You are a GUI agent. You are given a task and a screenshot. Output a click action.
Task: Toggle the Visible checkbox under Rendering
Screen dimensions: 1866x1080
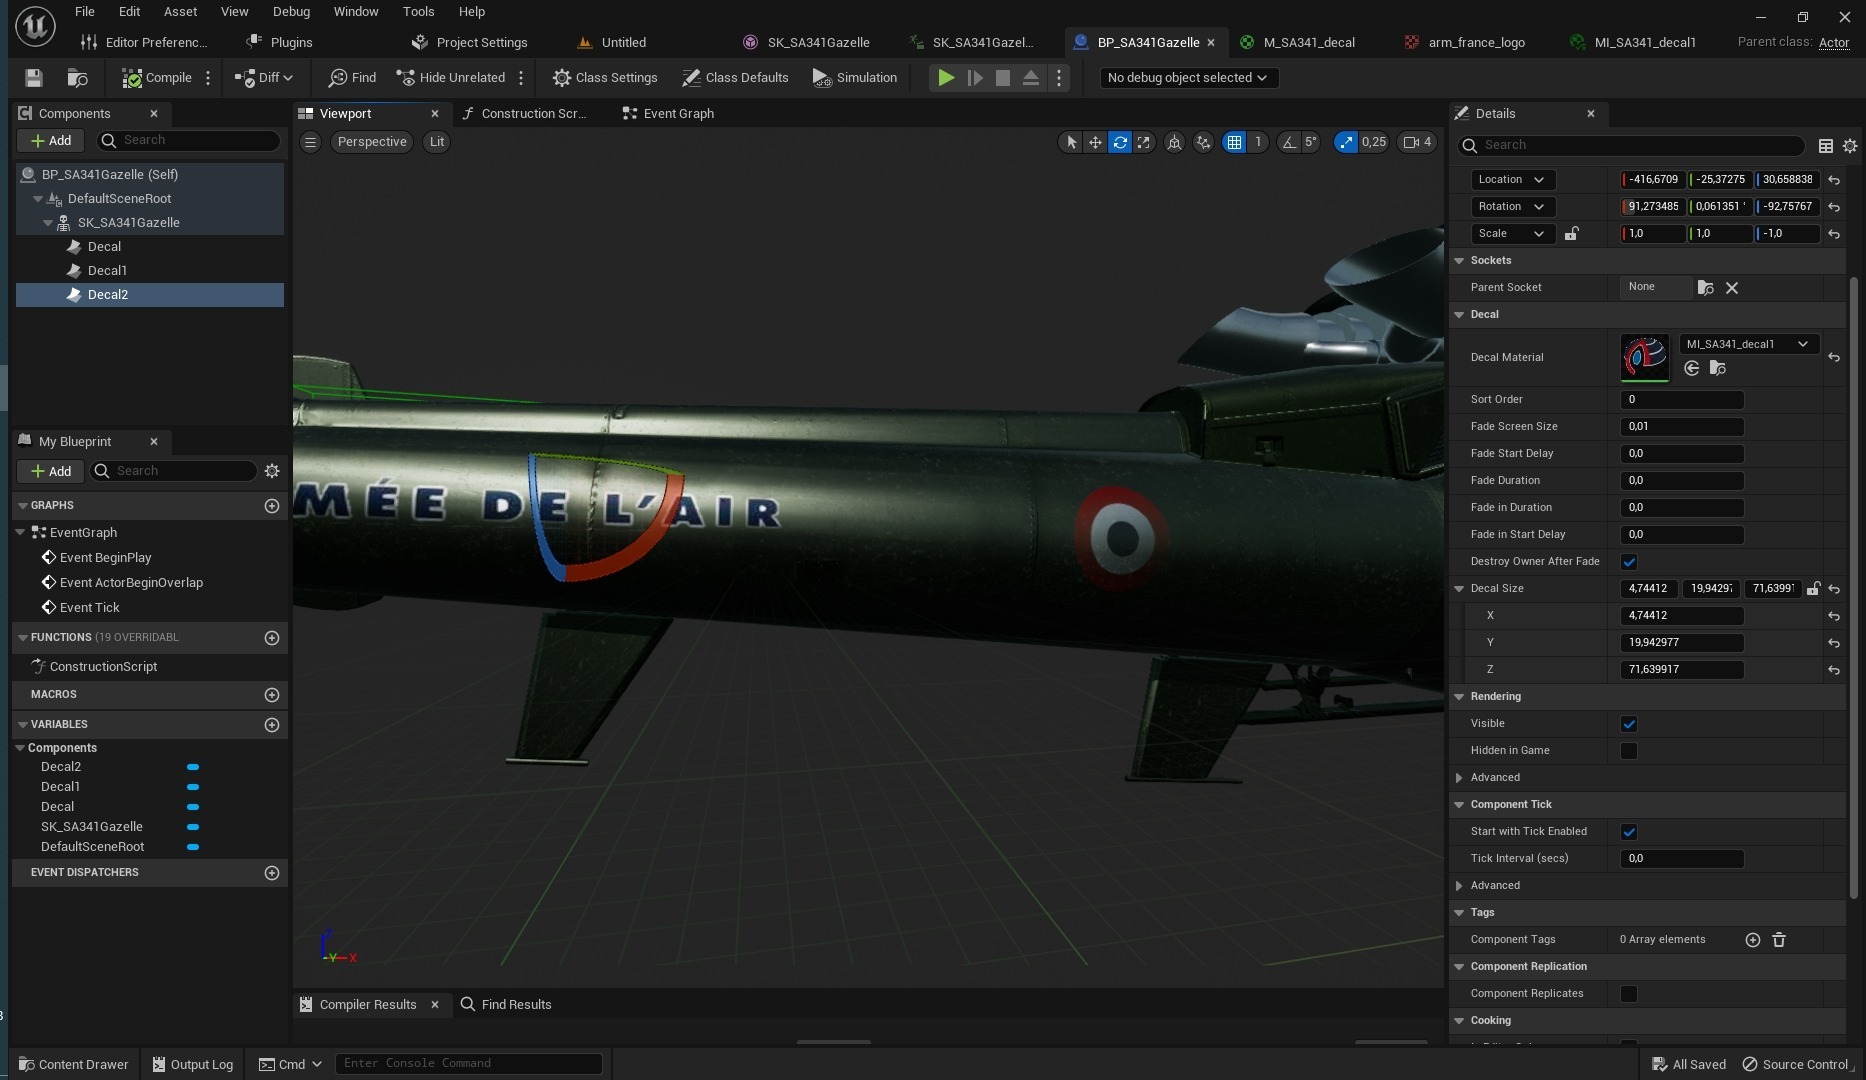tap(1629, 724)
